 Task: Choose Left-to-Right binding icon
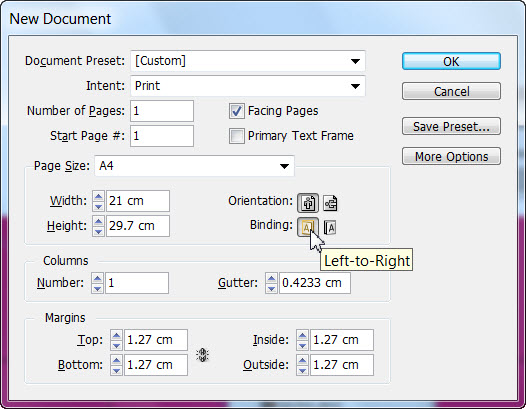pyautogui.click(x=308, y=227)
